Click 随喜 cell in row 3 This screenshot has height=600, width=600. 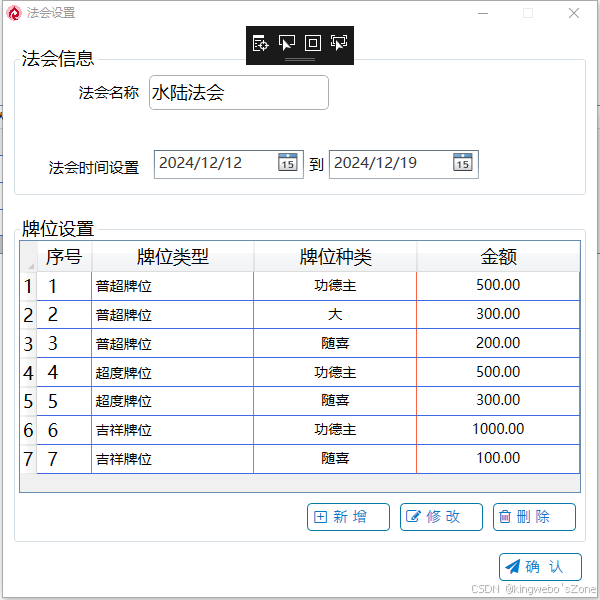[x=335, y=344]
